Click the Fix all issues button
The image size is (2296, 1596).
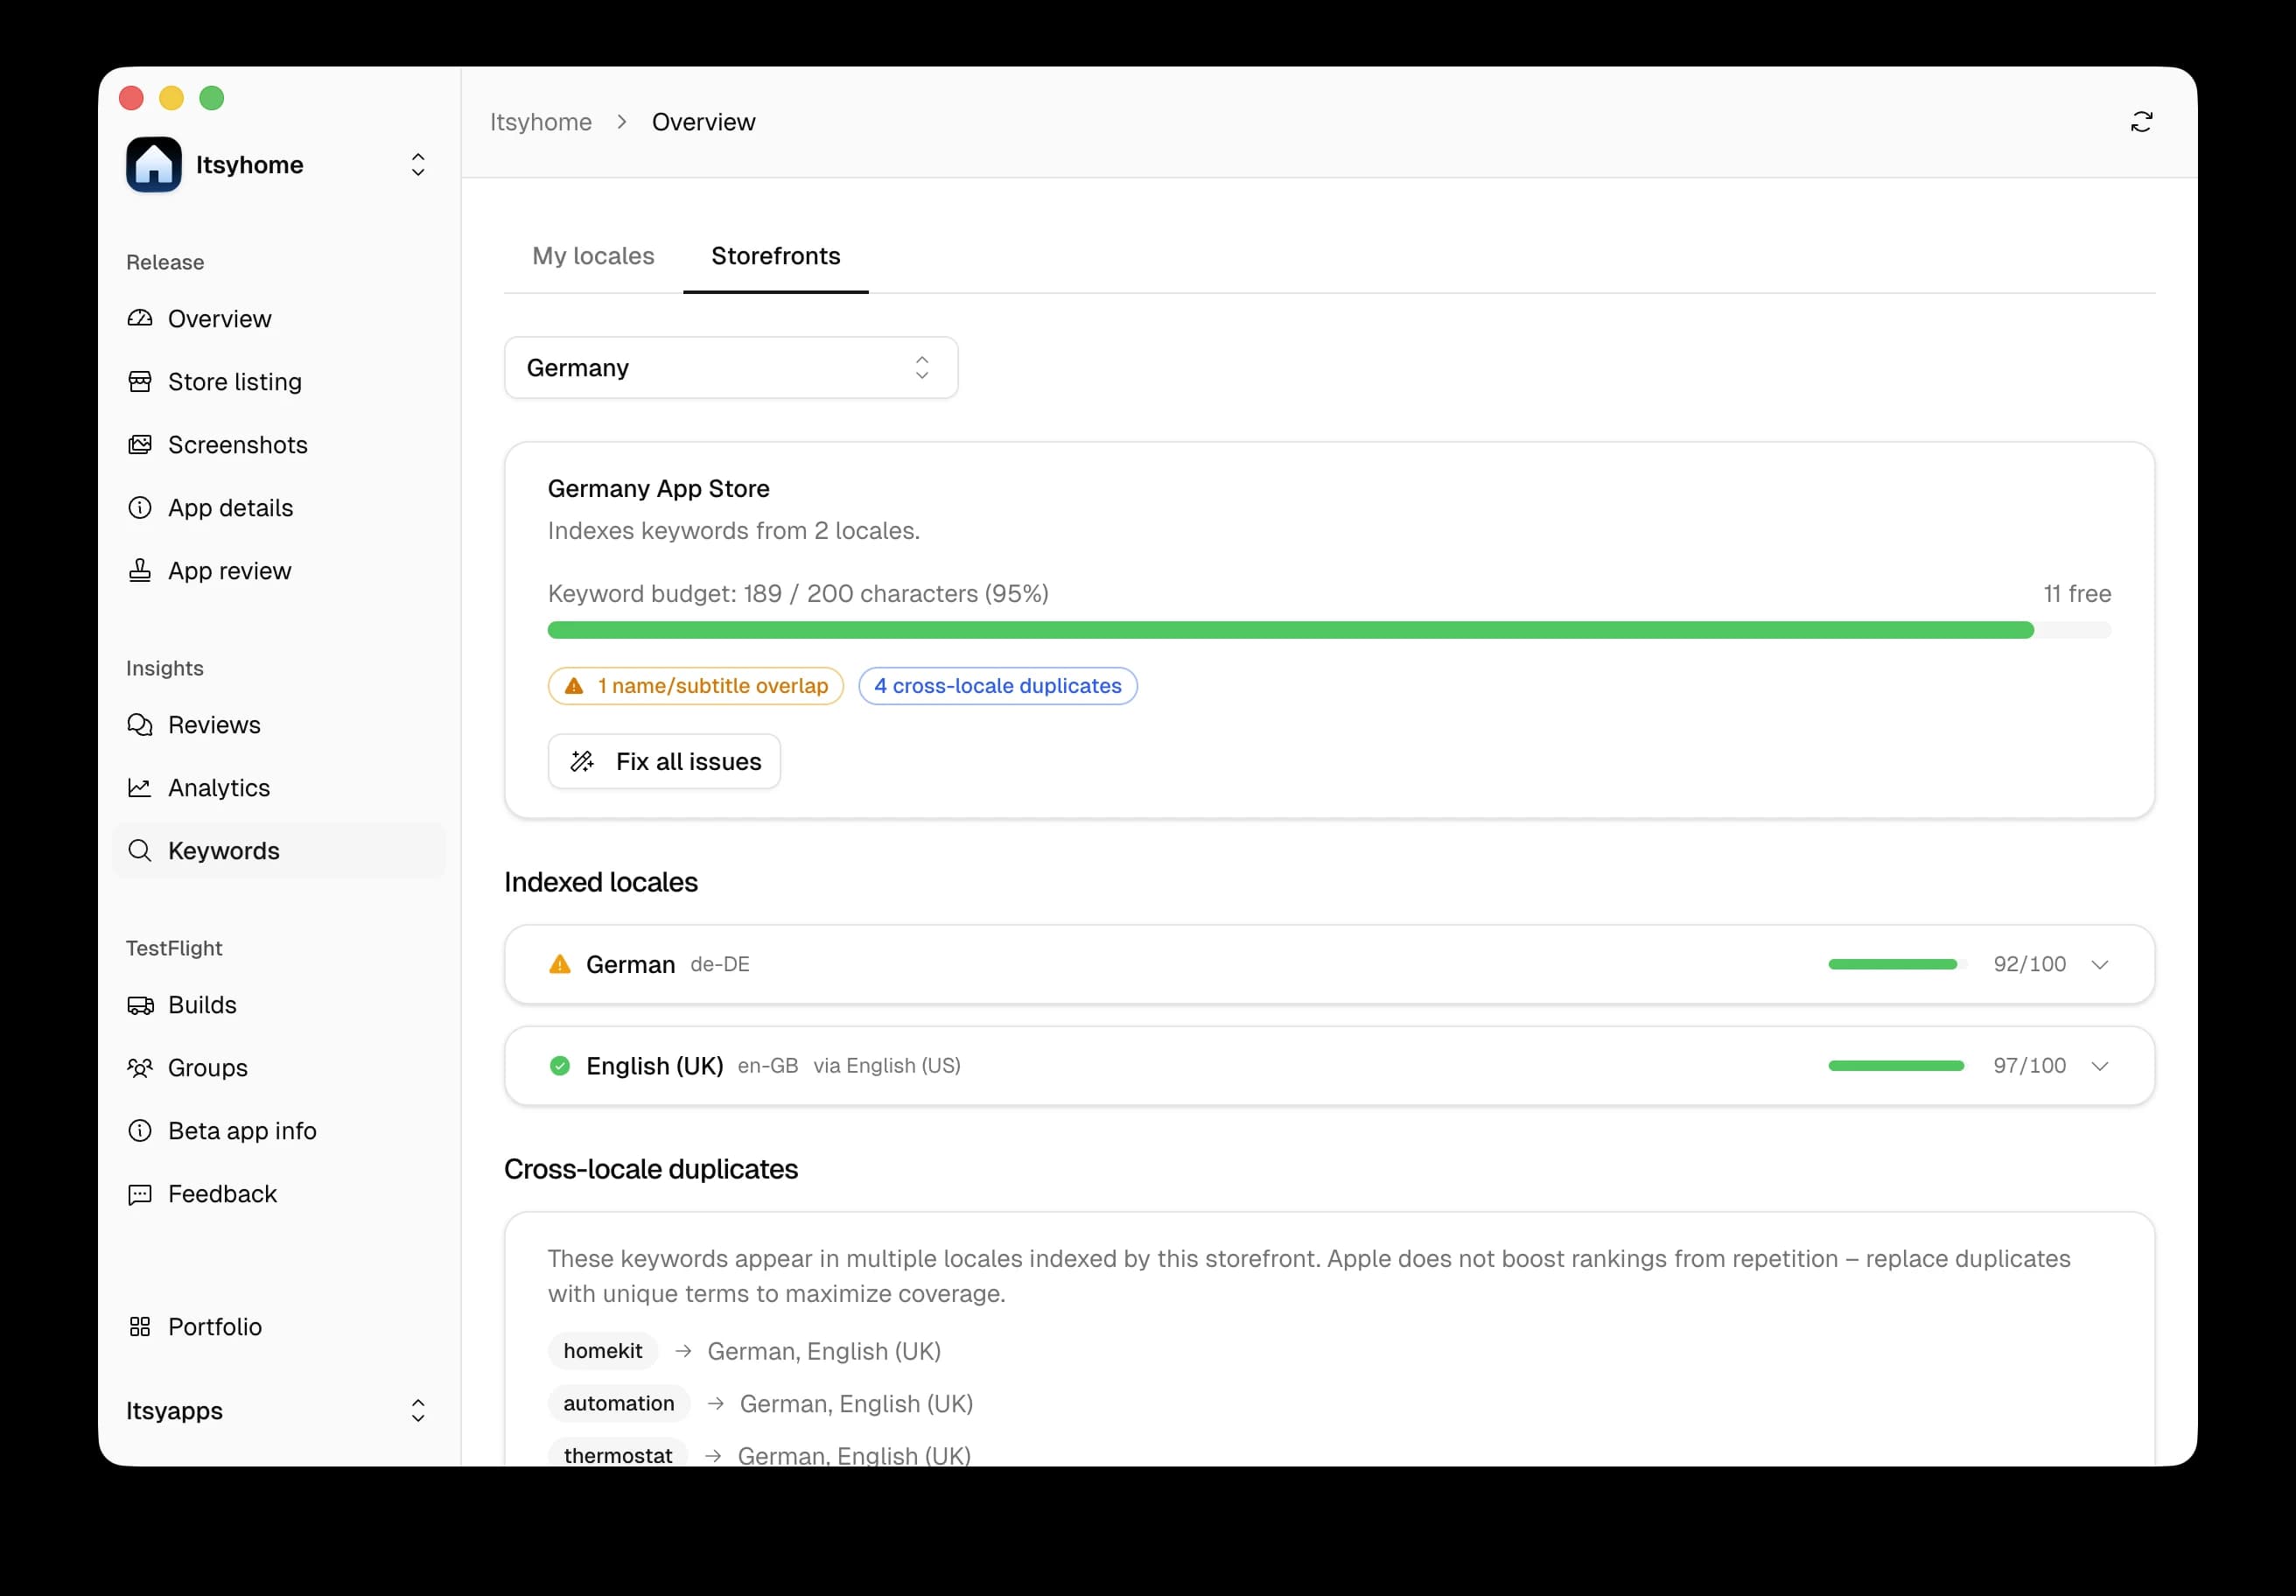tap(663, 761)
